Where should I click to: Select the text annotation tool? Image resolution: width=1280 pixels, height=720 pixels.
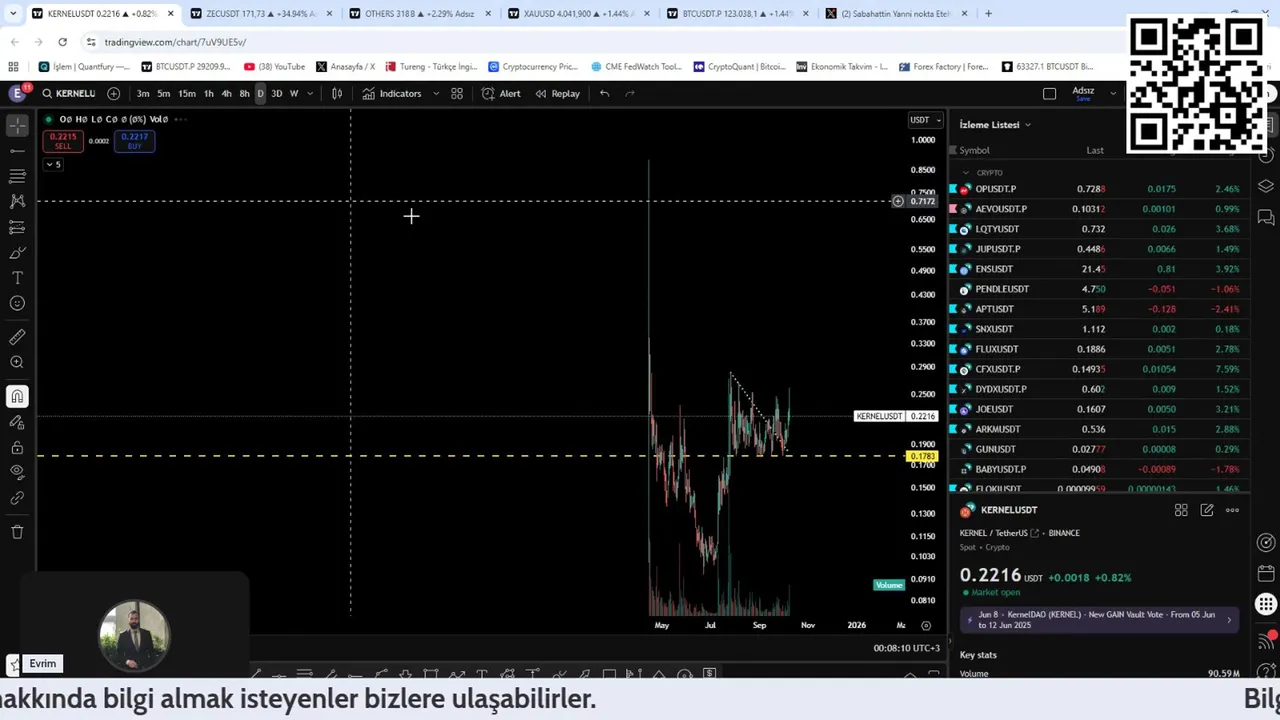[x=17, y=278]
